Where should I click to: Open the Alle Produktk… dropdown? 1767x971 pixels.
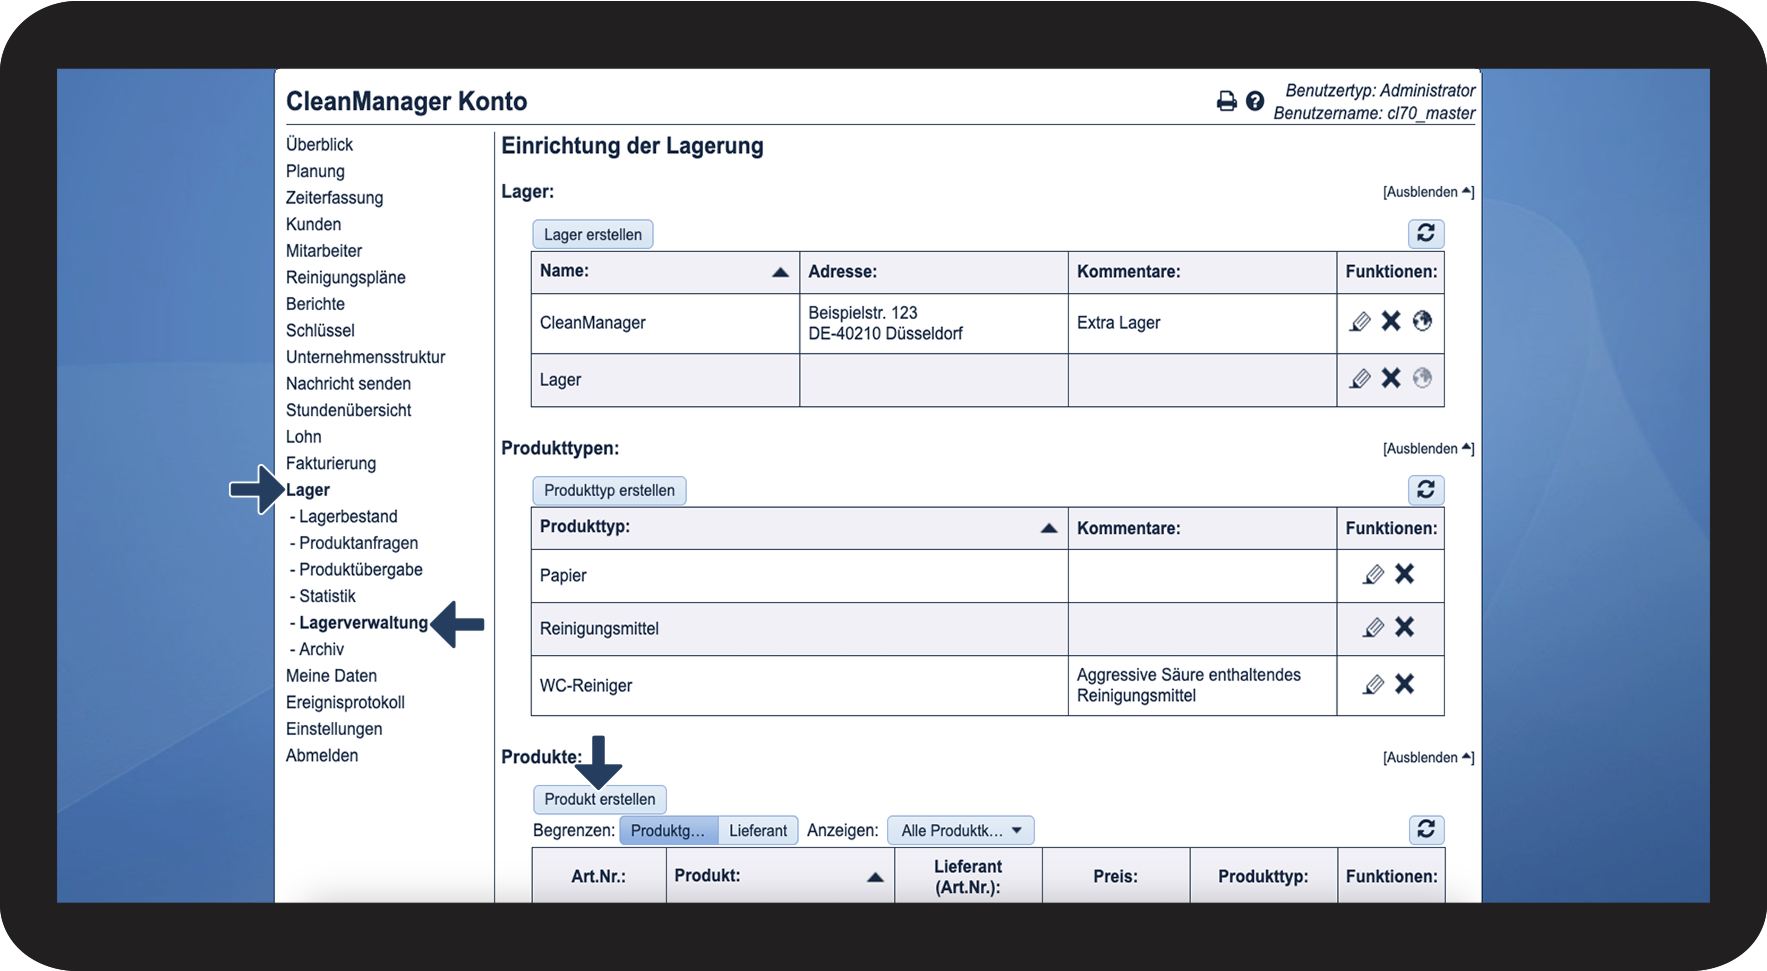pyautogui.click(x=960, y=830)
